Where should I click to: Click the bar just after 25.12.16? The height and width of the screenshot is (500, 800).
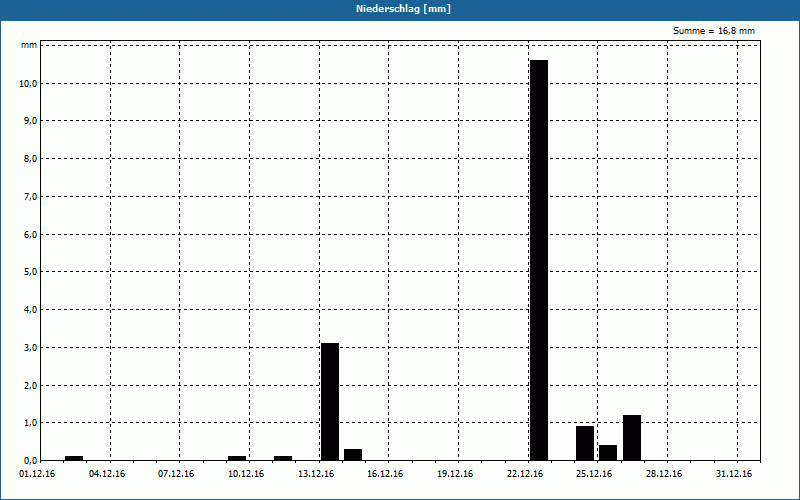coord(608,453)
